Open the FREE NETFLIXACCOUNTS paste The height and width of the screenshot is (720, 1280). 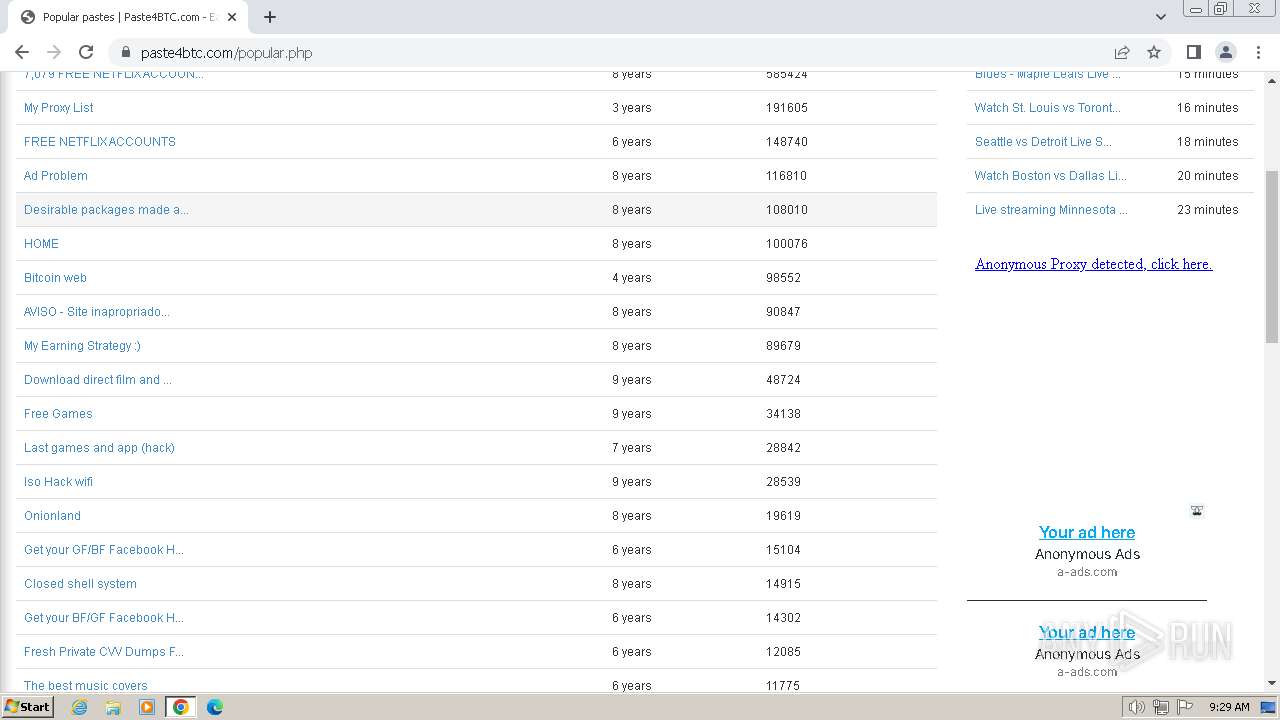point(100,142)
